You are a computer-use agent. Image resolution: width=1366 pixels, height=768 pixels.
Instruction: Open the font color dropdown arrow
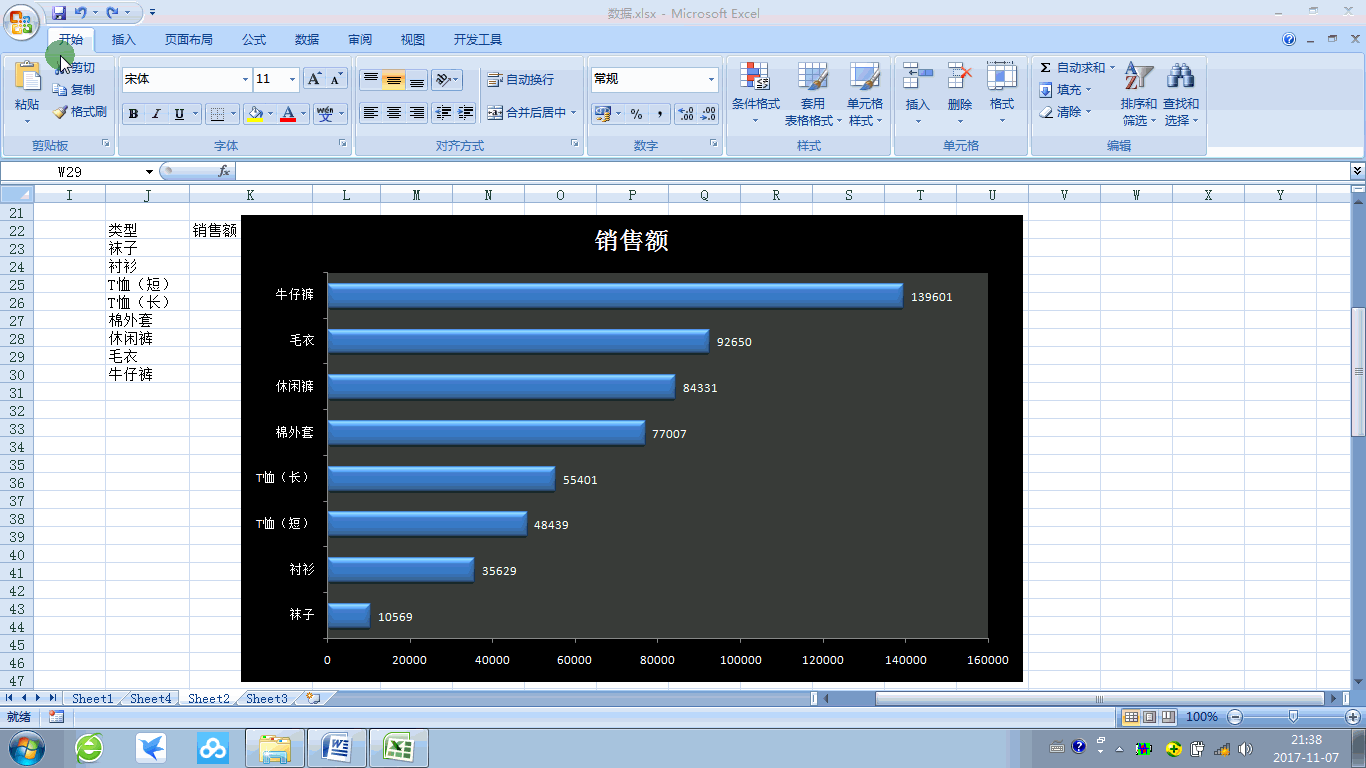(x=304, y=114)
